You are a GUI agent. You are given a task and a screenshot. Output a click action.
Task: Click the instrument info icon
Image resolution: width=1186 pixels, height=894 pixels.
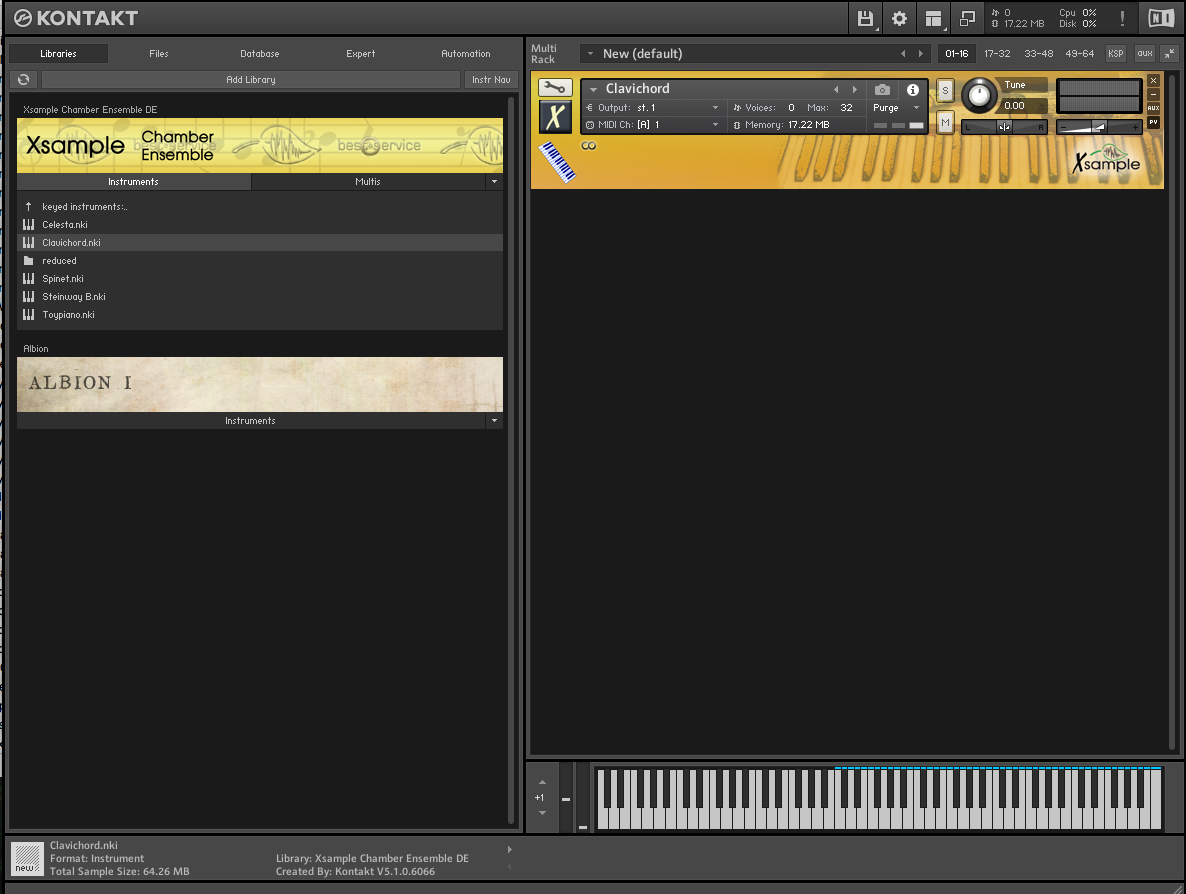(x=913, y=89)
